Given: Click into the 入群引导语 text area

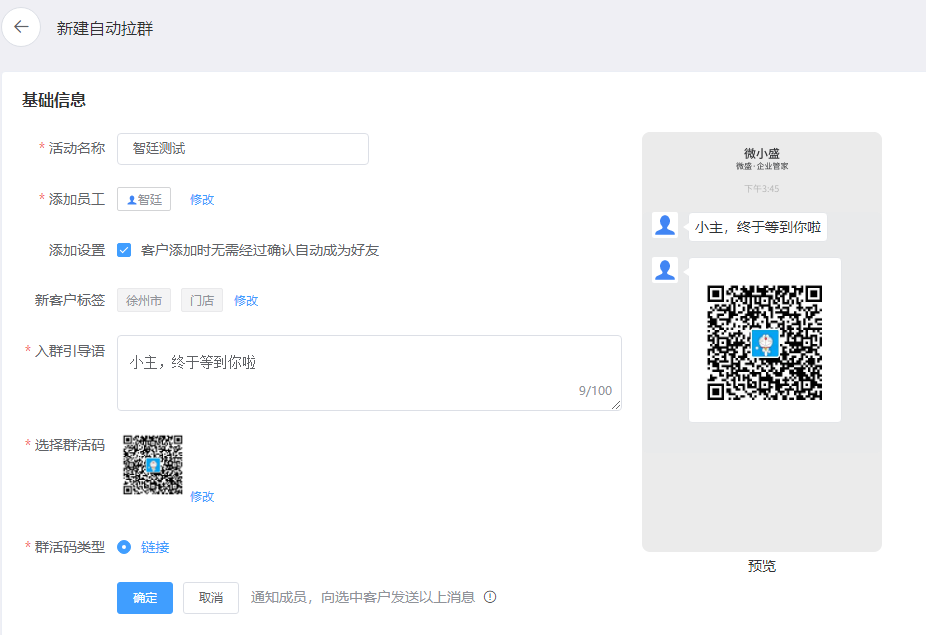Looking at the screenshot, I should [369, 373].
